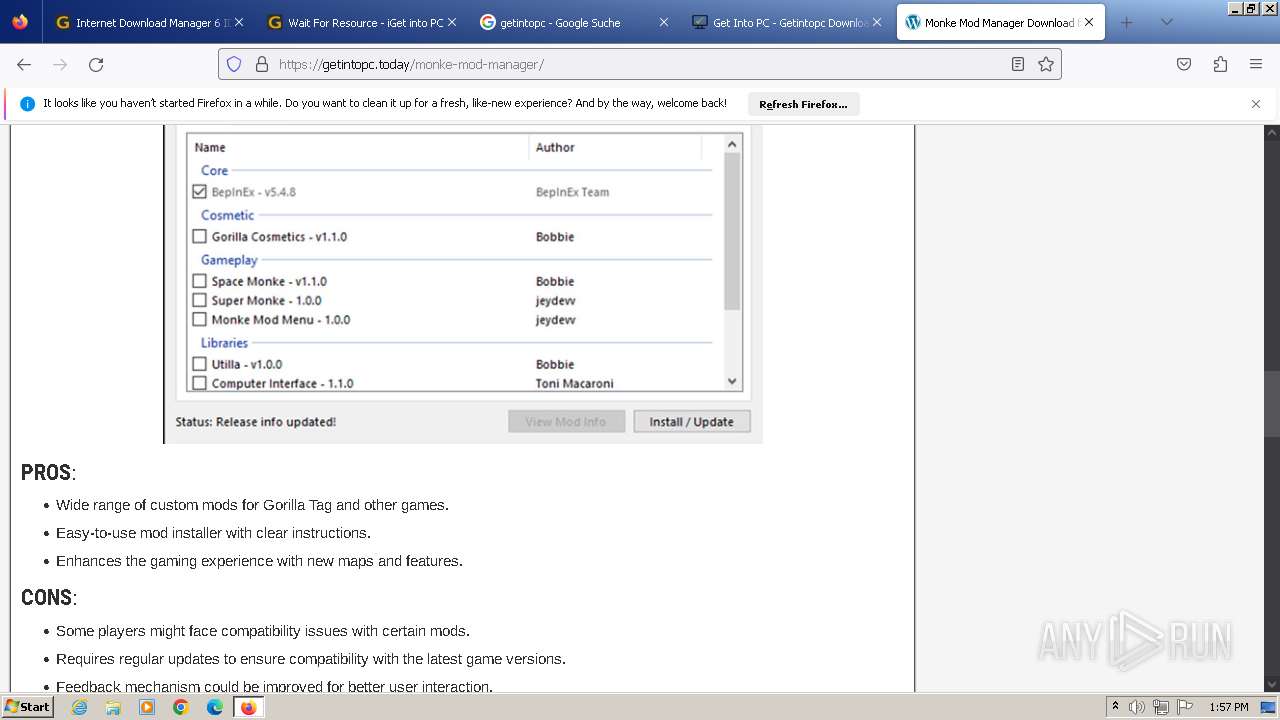Select Firefox taskbar button

pos(248,707)
